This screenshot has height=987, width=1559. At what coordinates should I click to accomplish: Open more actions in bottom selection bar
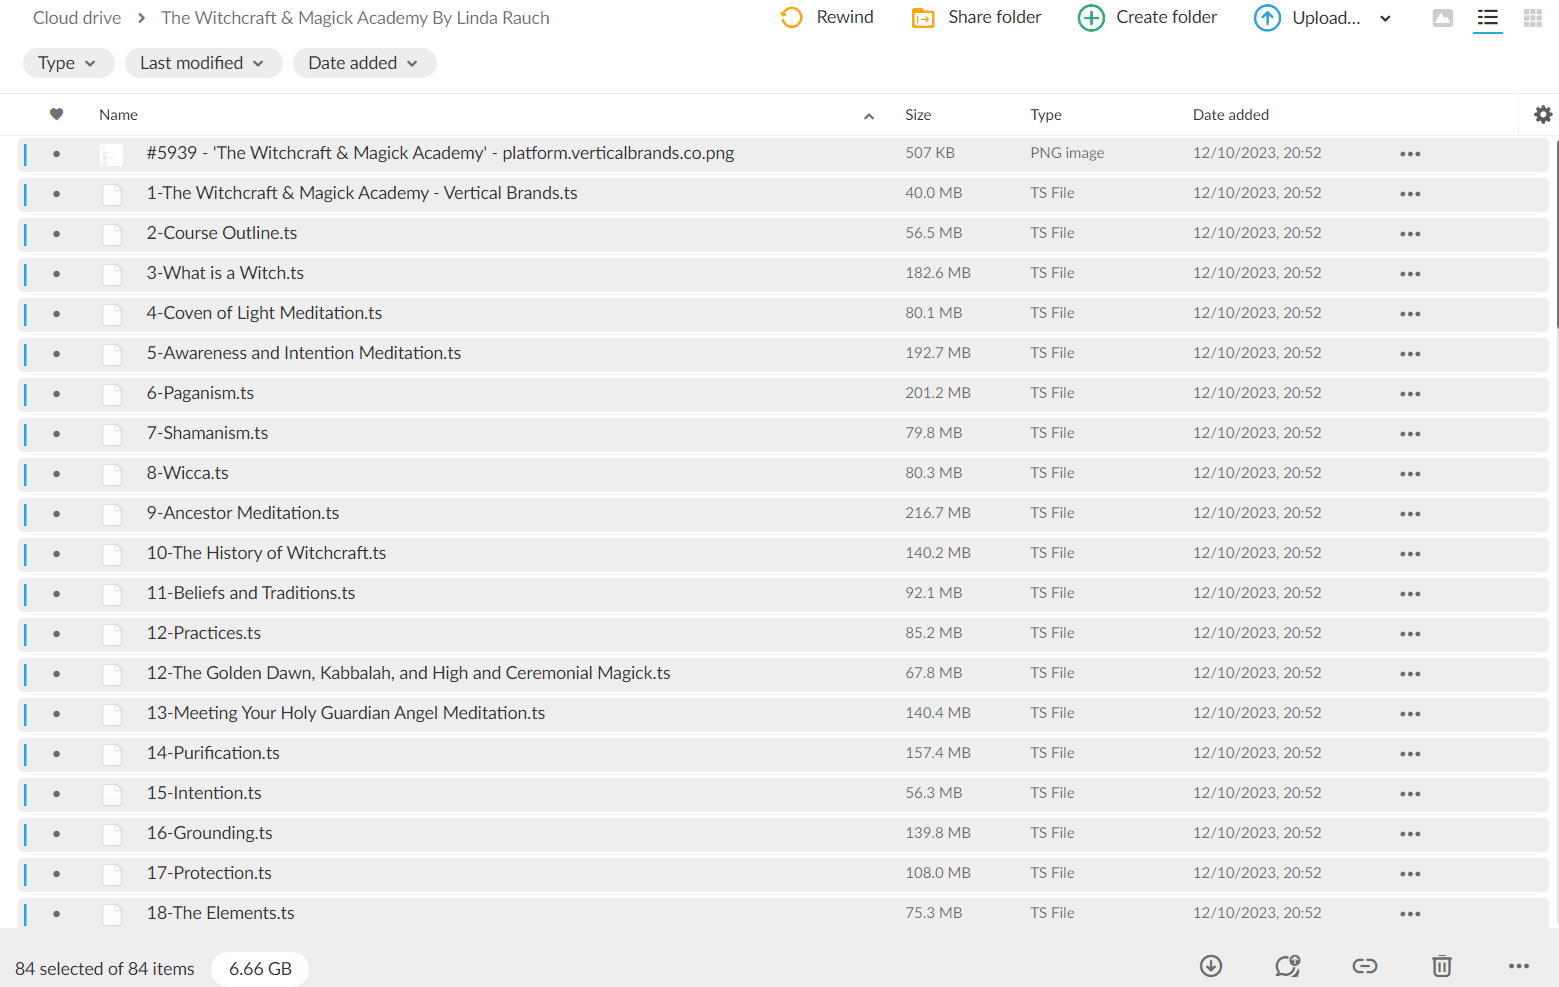click(1519, 966)
